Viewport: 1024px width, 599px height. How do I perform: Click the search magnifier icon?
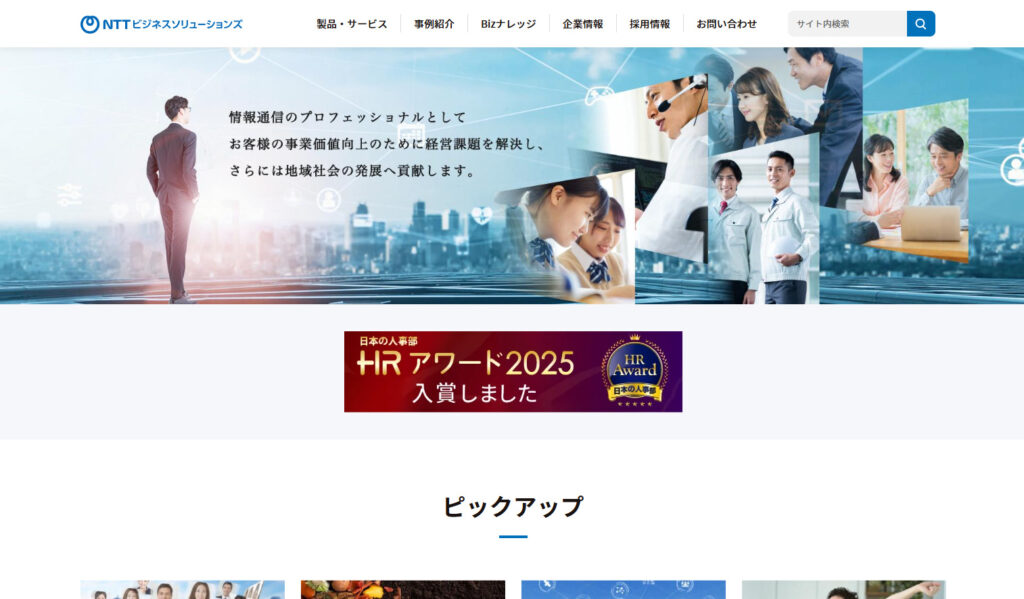click(918, 22)
